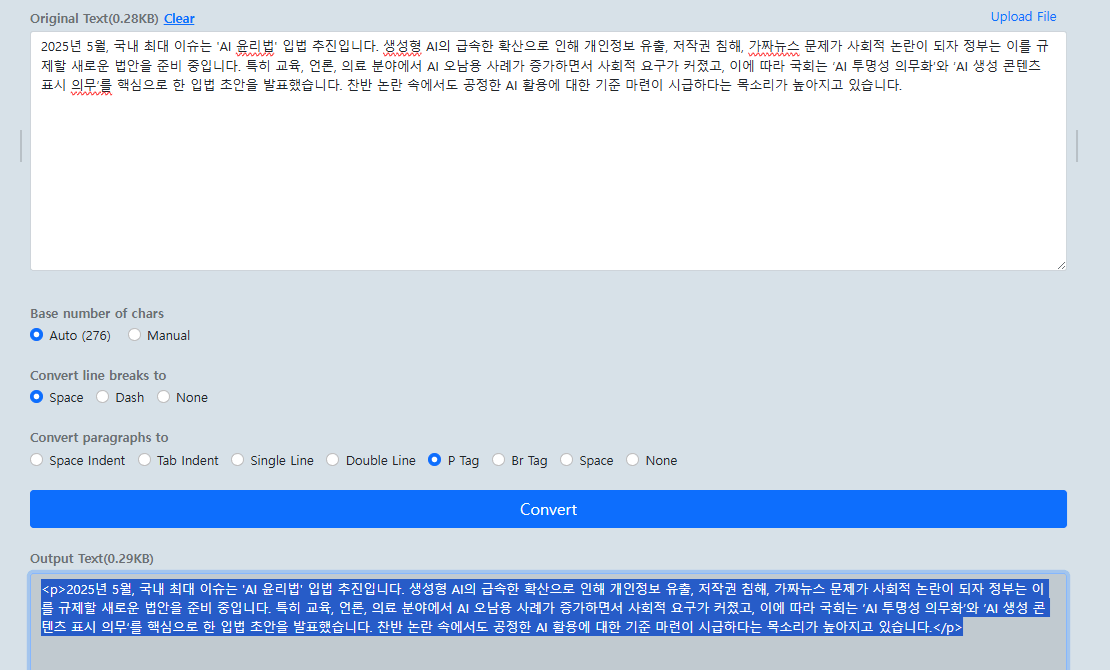Viewport: 1110px width, 670px height.
Task: Click the original textarea resize handle
Action: pyautogui.click(x=1062, y=263)
